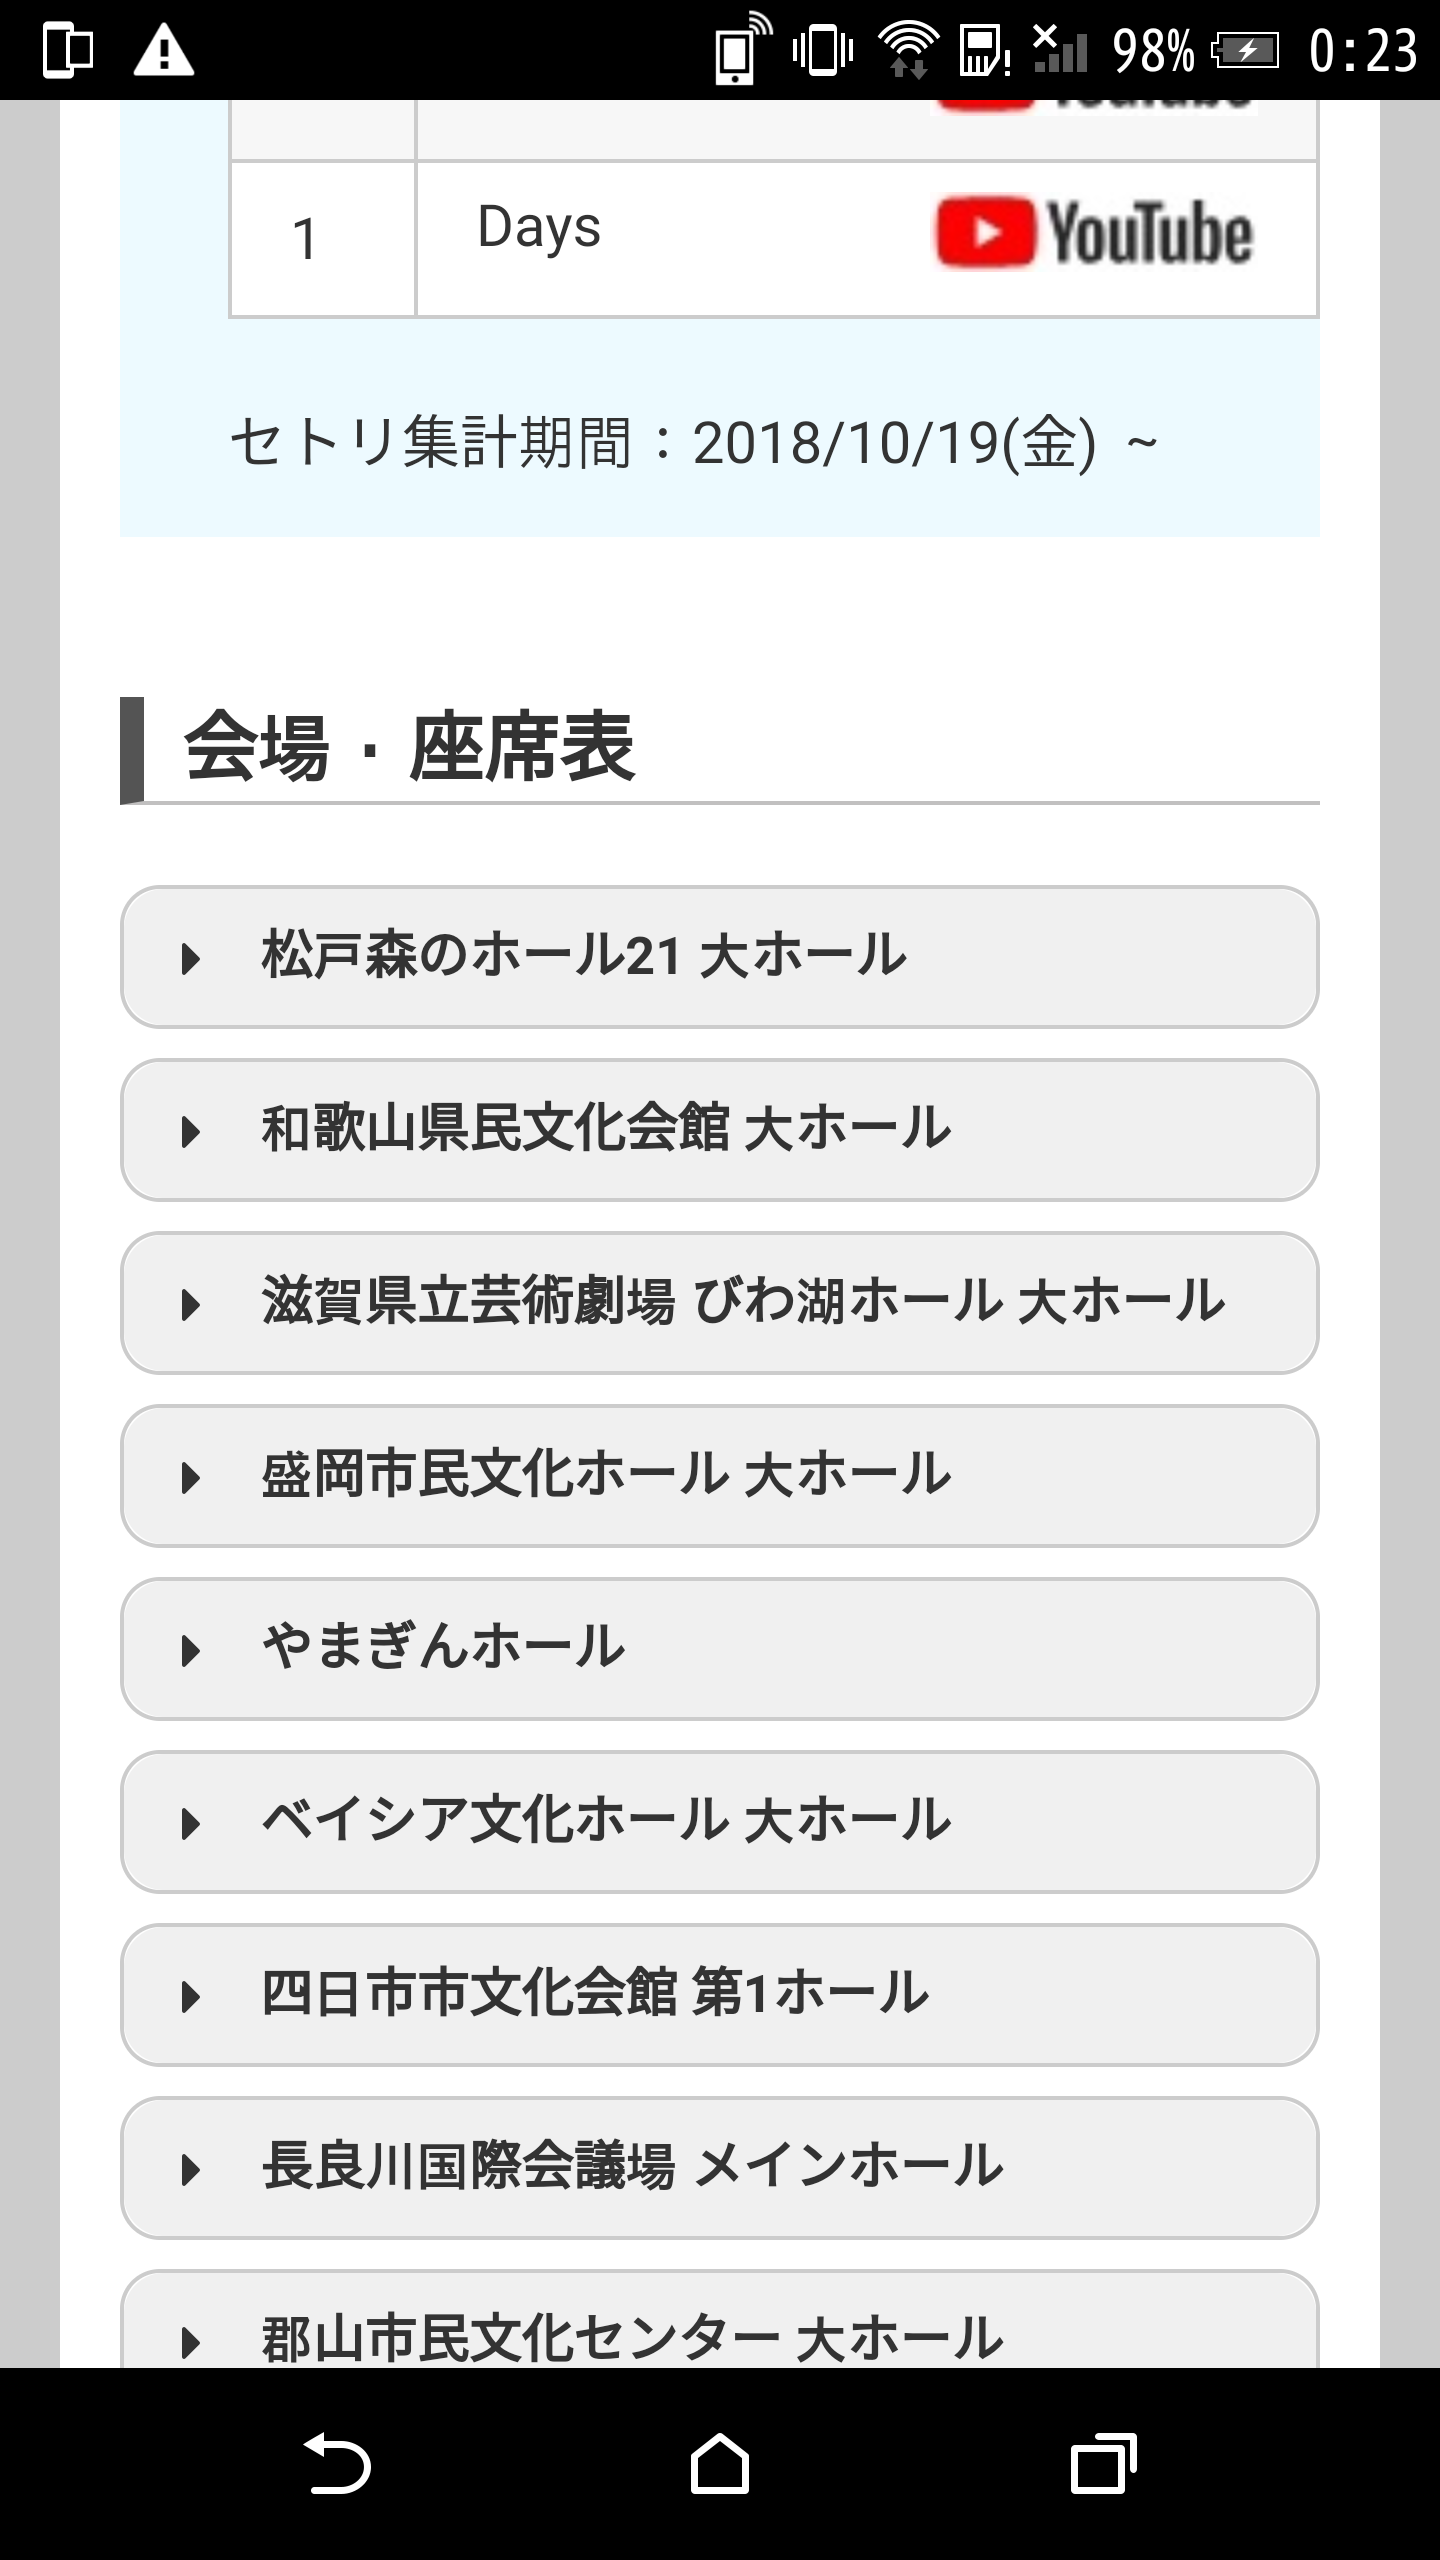Expand 松戸森のホール21 大ホール seating chart
The width and height of the screenshot is (1440, 2560).
point(720,957)
